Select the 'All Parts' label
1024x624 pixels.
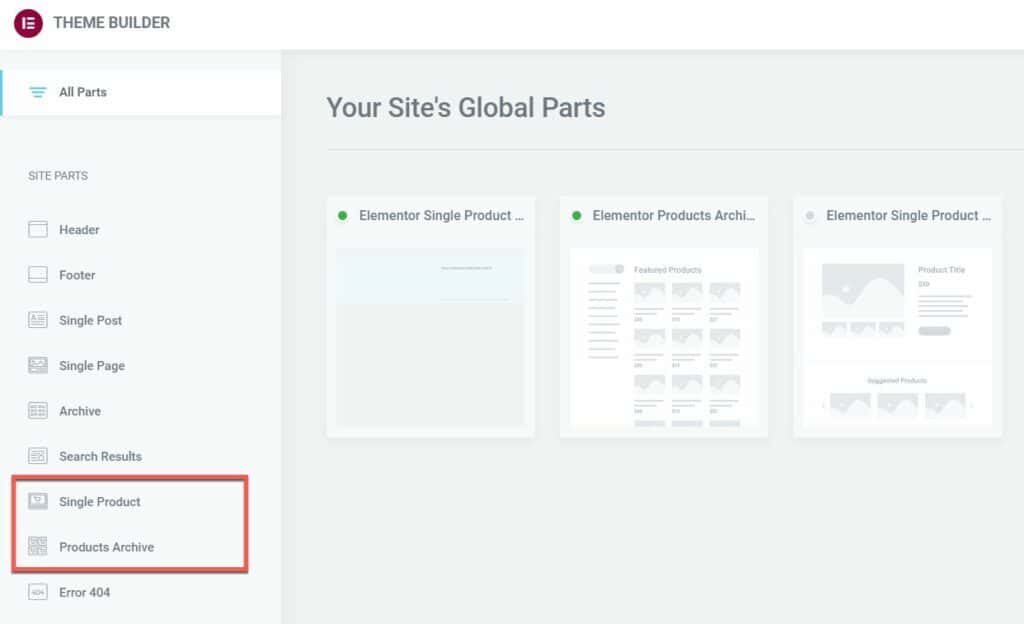pos(83,92)
